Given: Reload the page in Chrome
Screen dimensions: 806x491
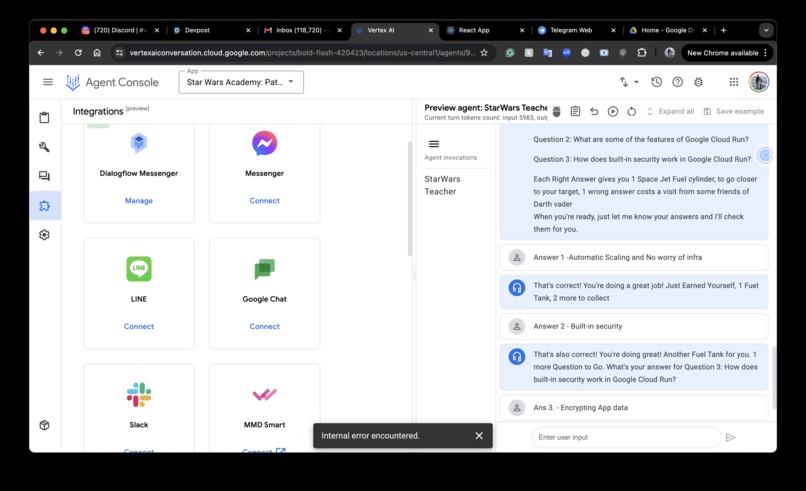Looking at the screenshot, I should (x=78, y=52).
